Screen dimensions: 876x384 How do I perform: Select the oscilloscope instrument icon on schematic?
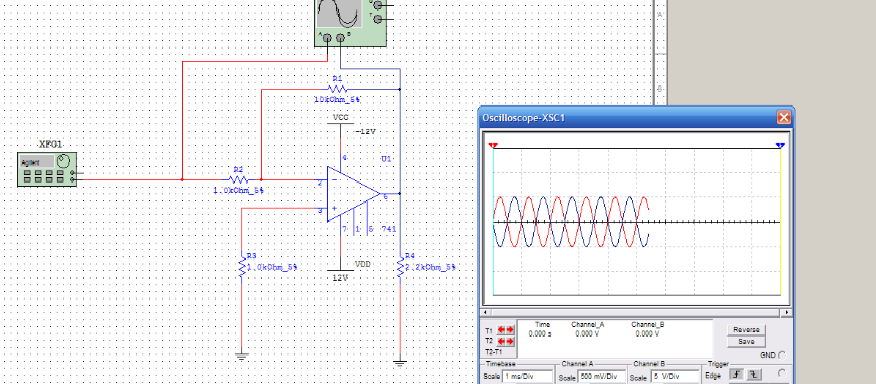351,21
